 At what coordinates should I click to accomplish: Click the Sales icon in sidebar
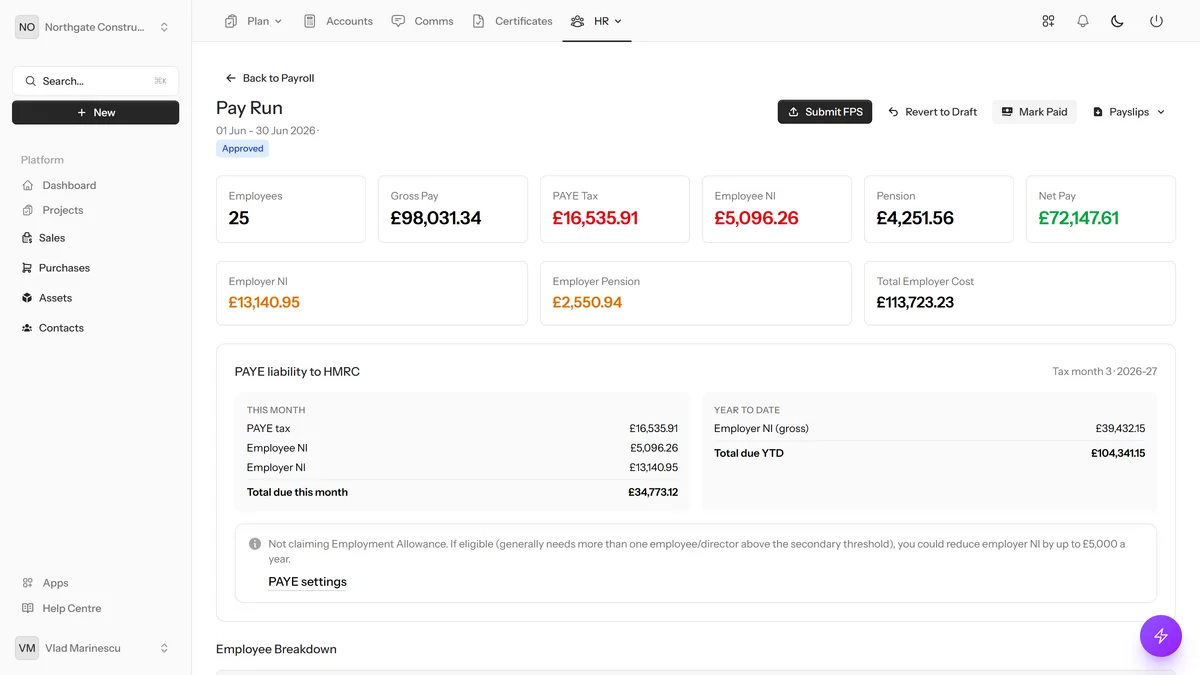pos(27,238)
